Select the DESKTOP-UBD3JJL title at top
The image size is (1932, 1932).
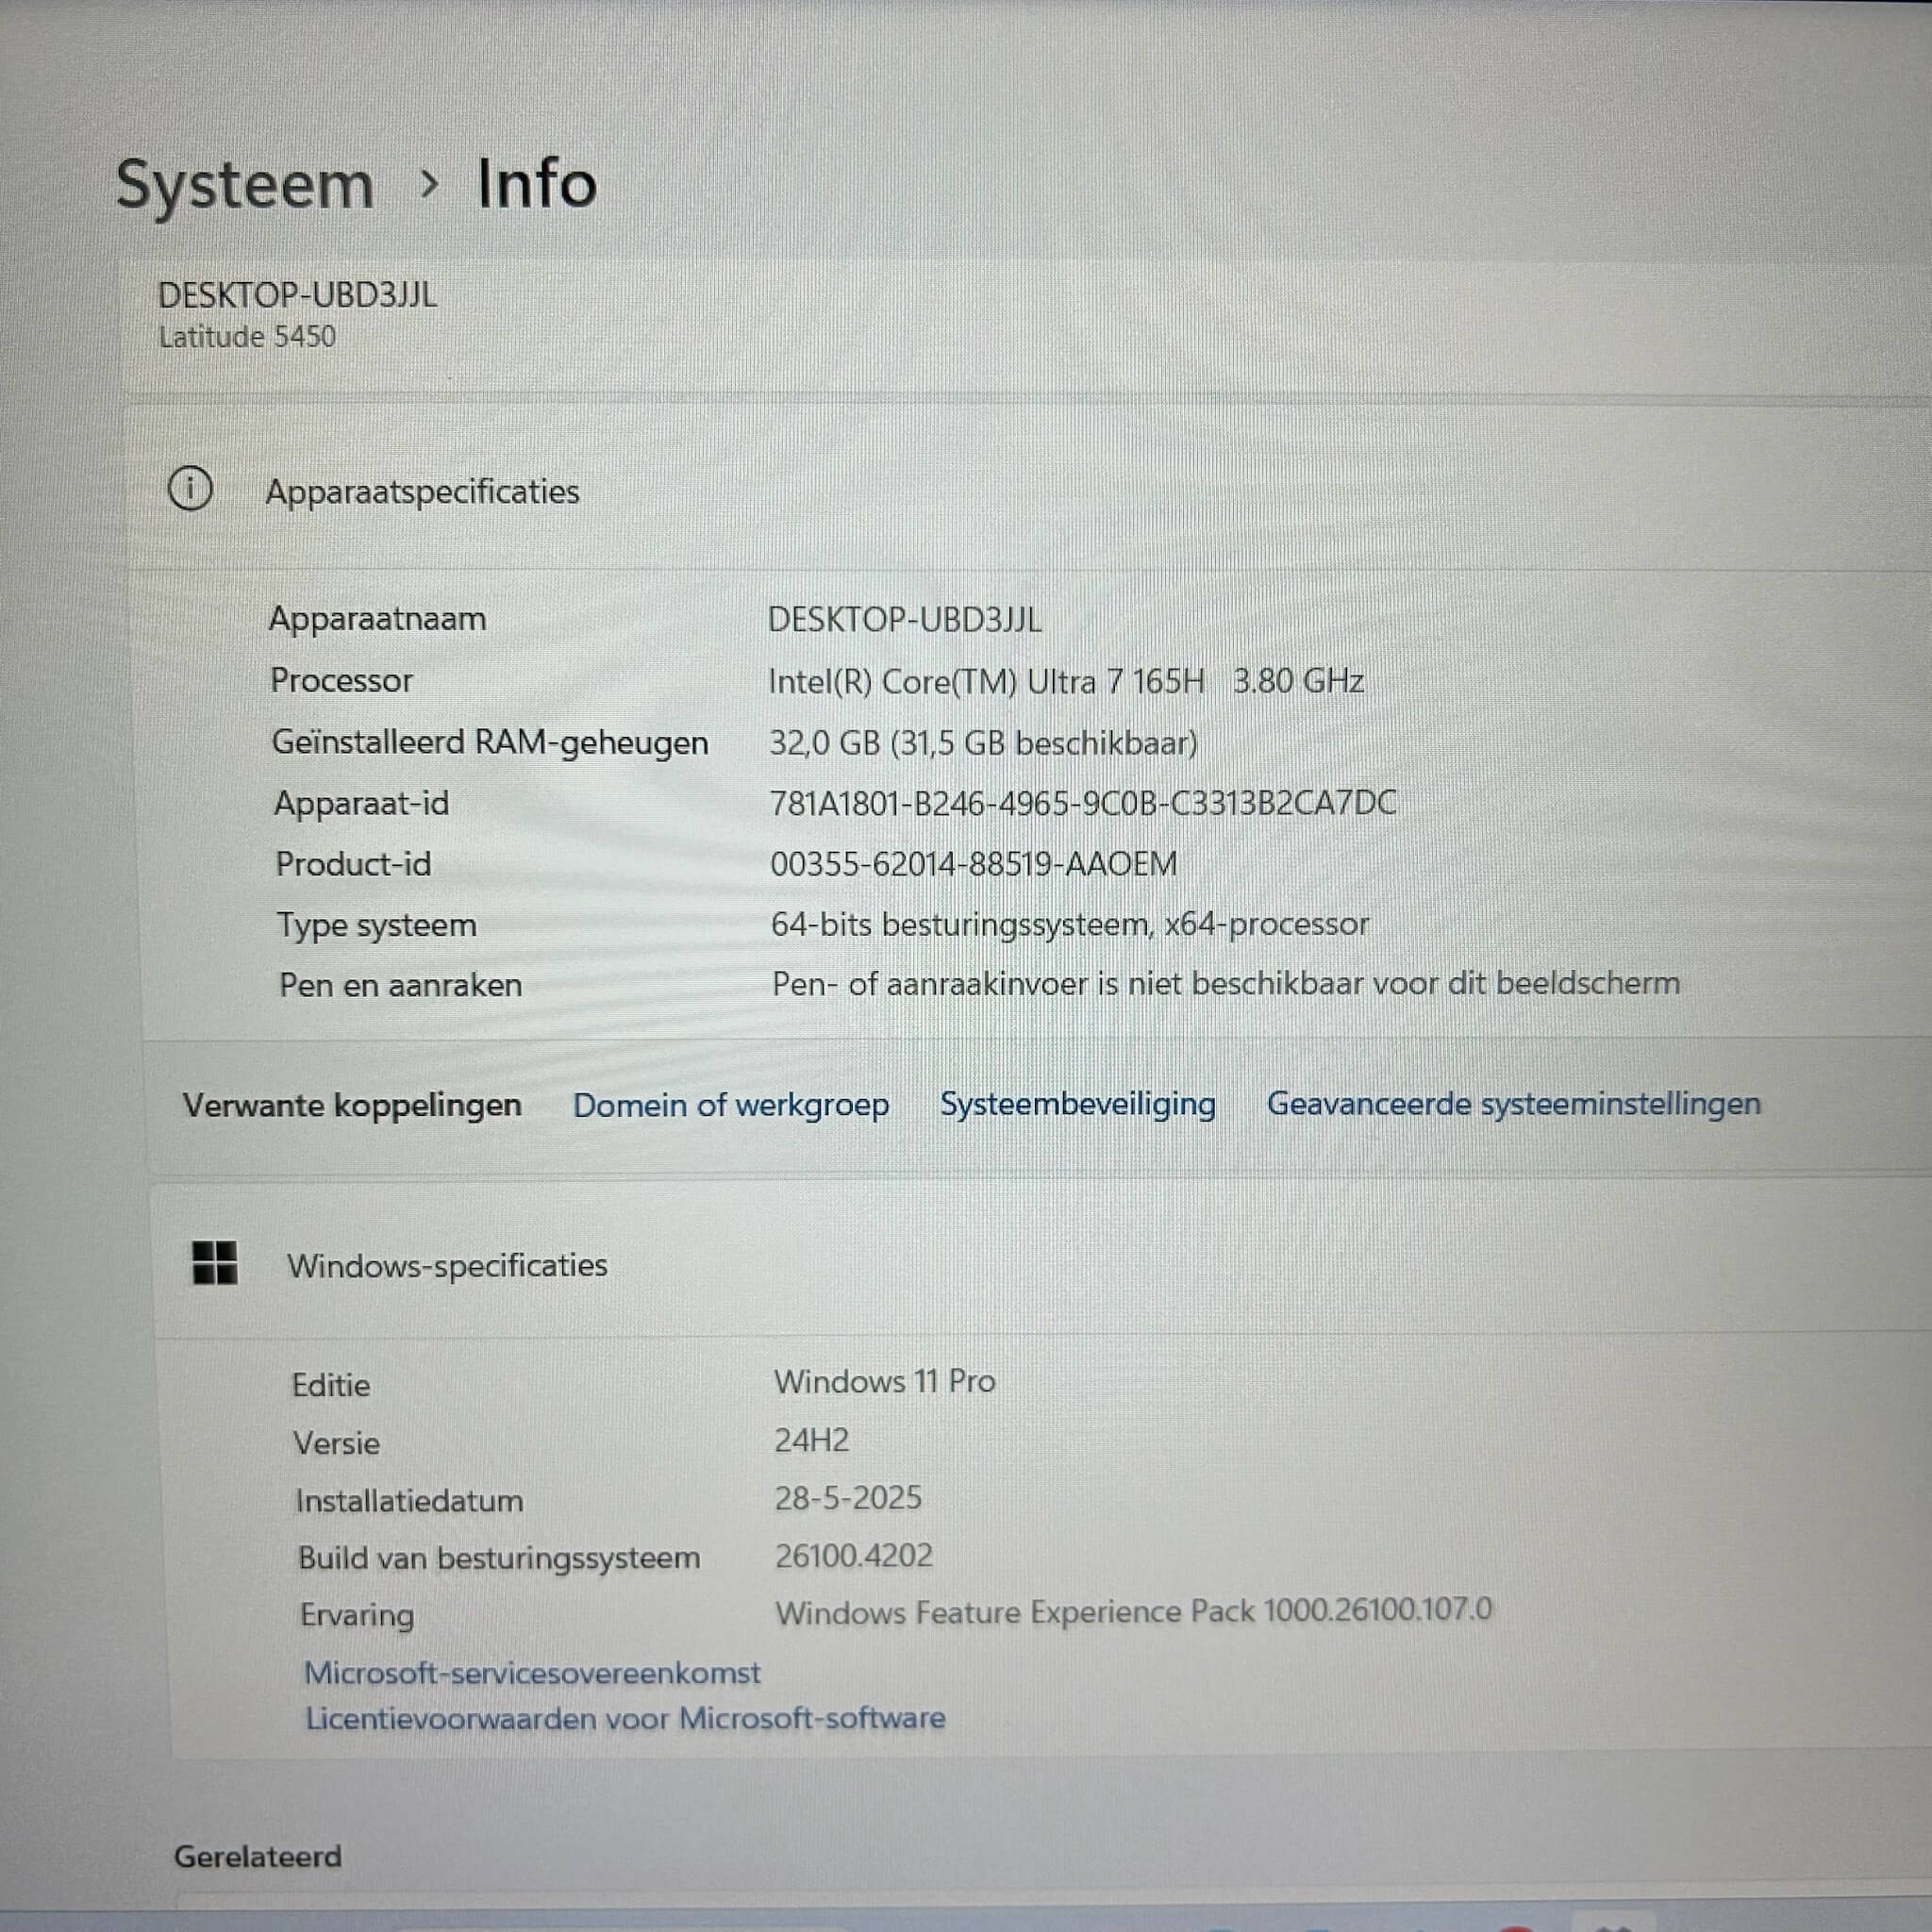tap(298, 295)
